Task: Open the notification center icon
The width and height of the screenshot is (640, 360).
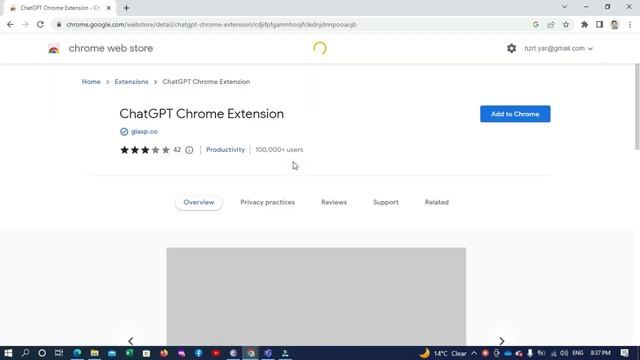Action: coord(624,353)
